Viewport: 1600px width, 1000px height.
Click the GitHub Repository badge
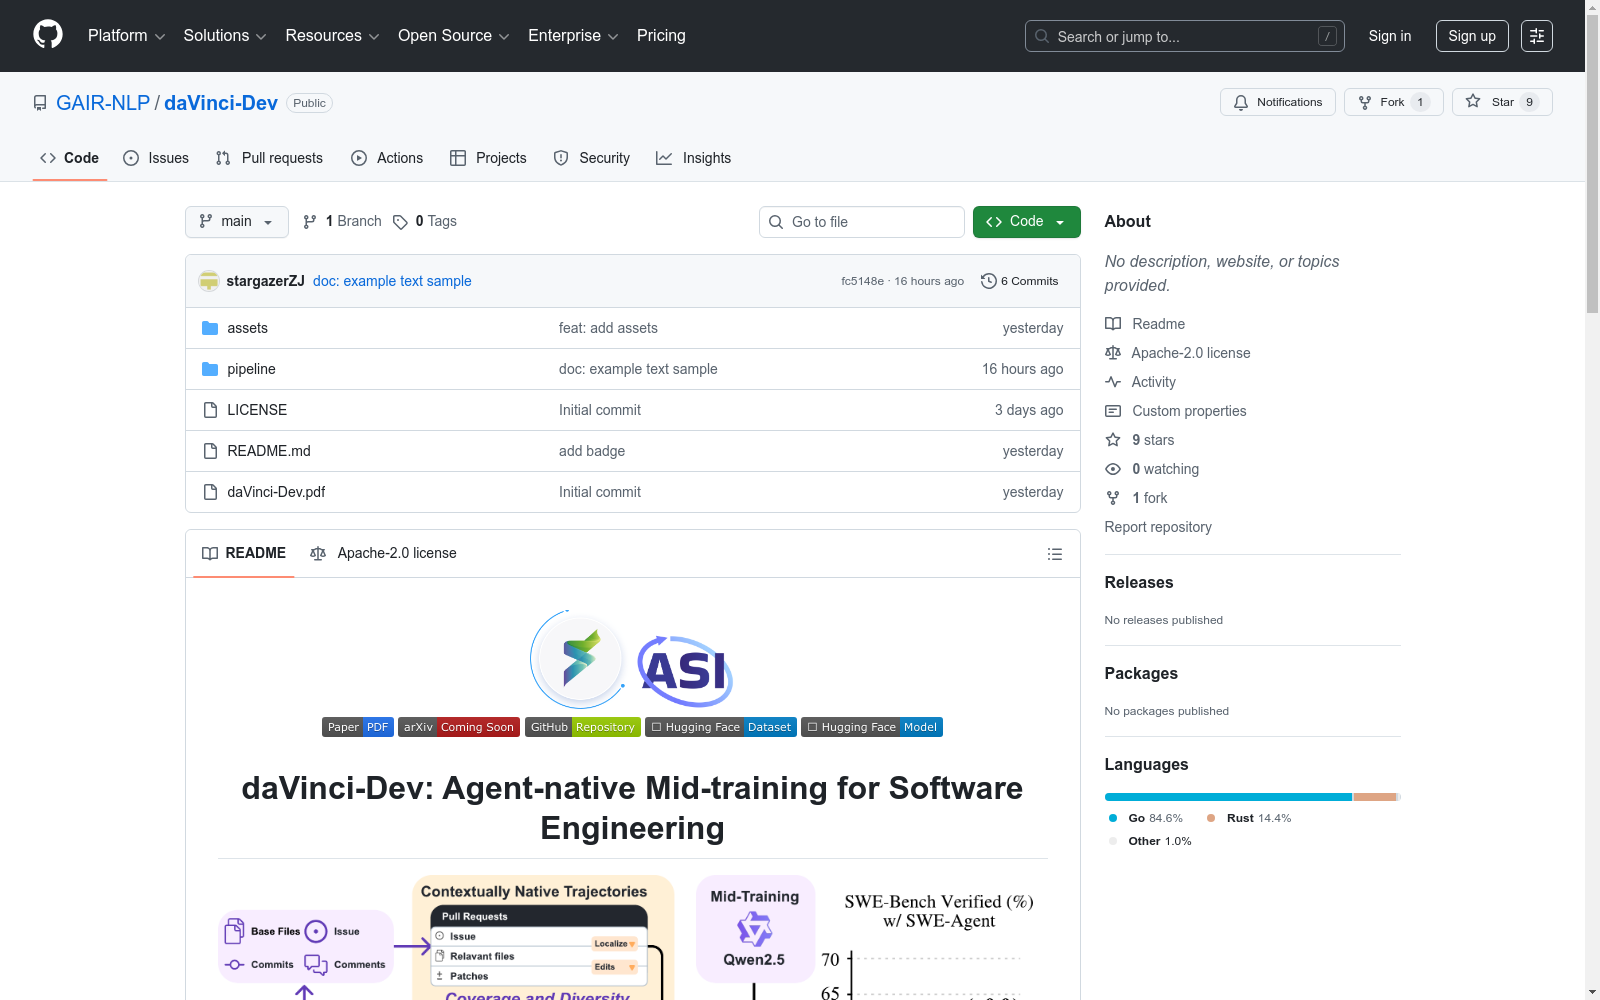click(583, 727)
